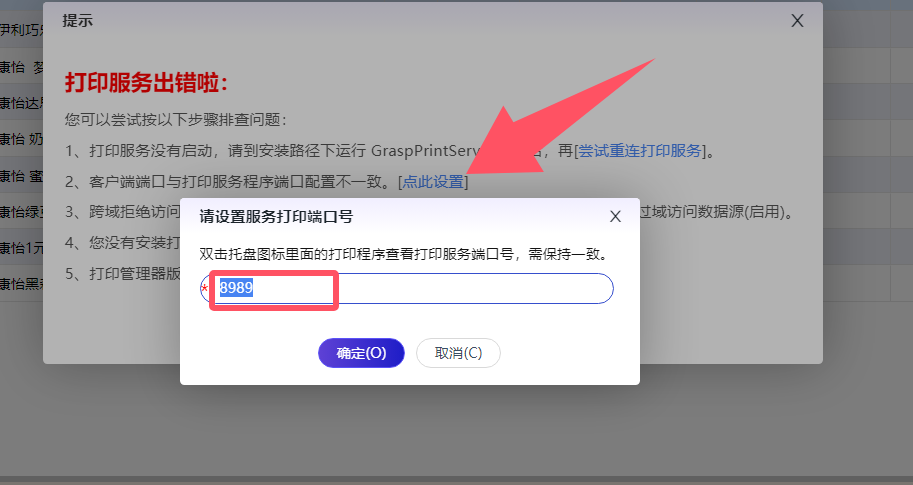Select the 康怡 奶 list row
This screenshot has height=485, width=913.
tap(20, 139)
